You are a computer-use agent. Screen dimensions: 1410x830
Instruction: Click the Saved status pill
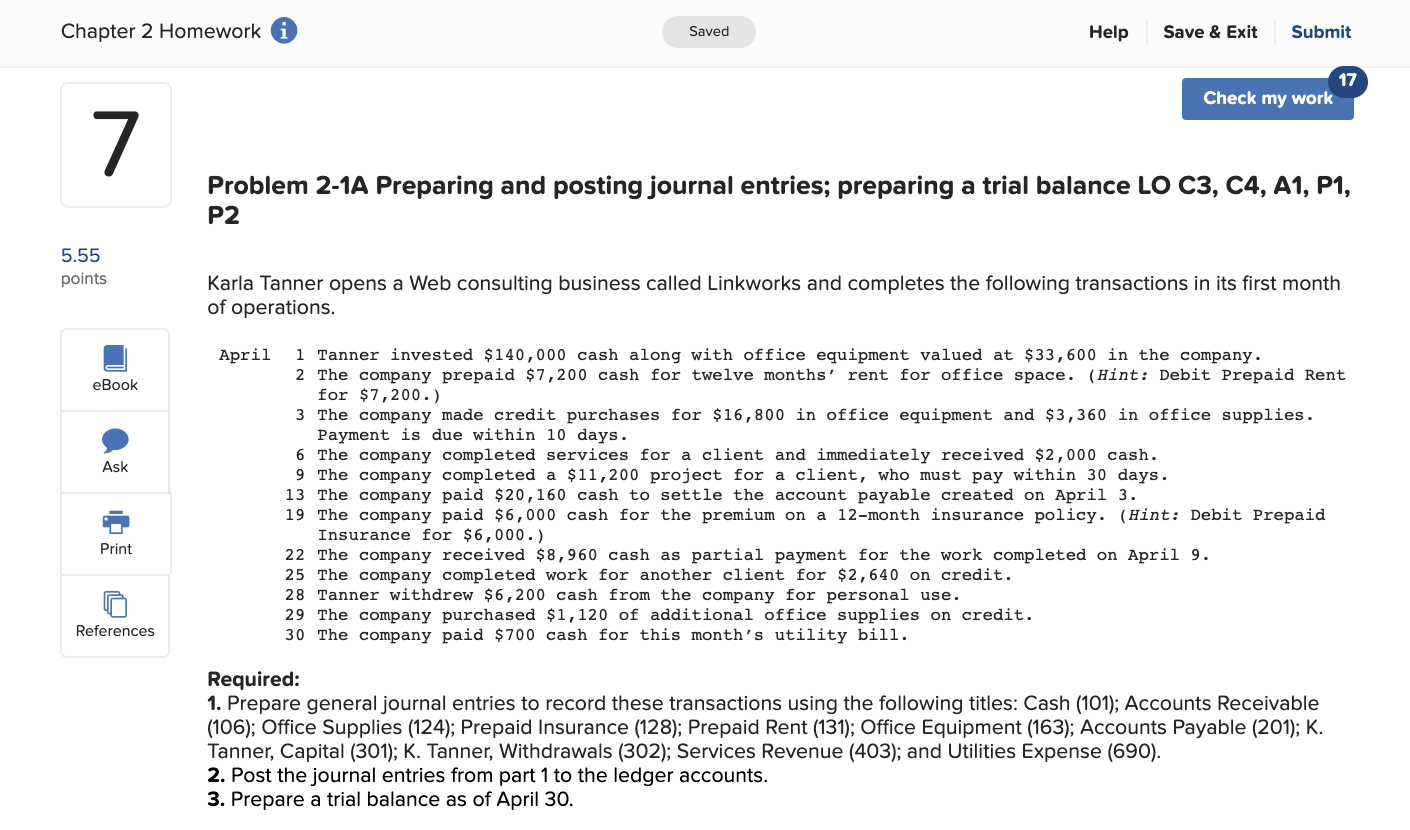point(709,32)
